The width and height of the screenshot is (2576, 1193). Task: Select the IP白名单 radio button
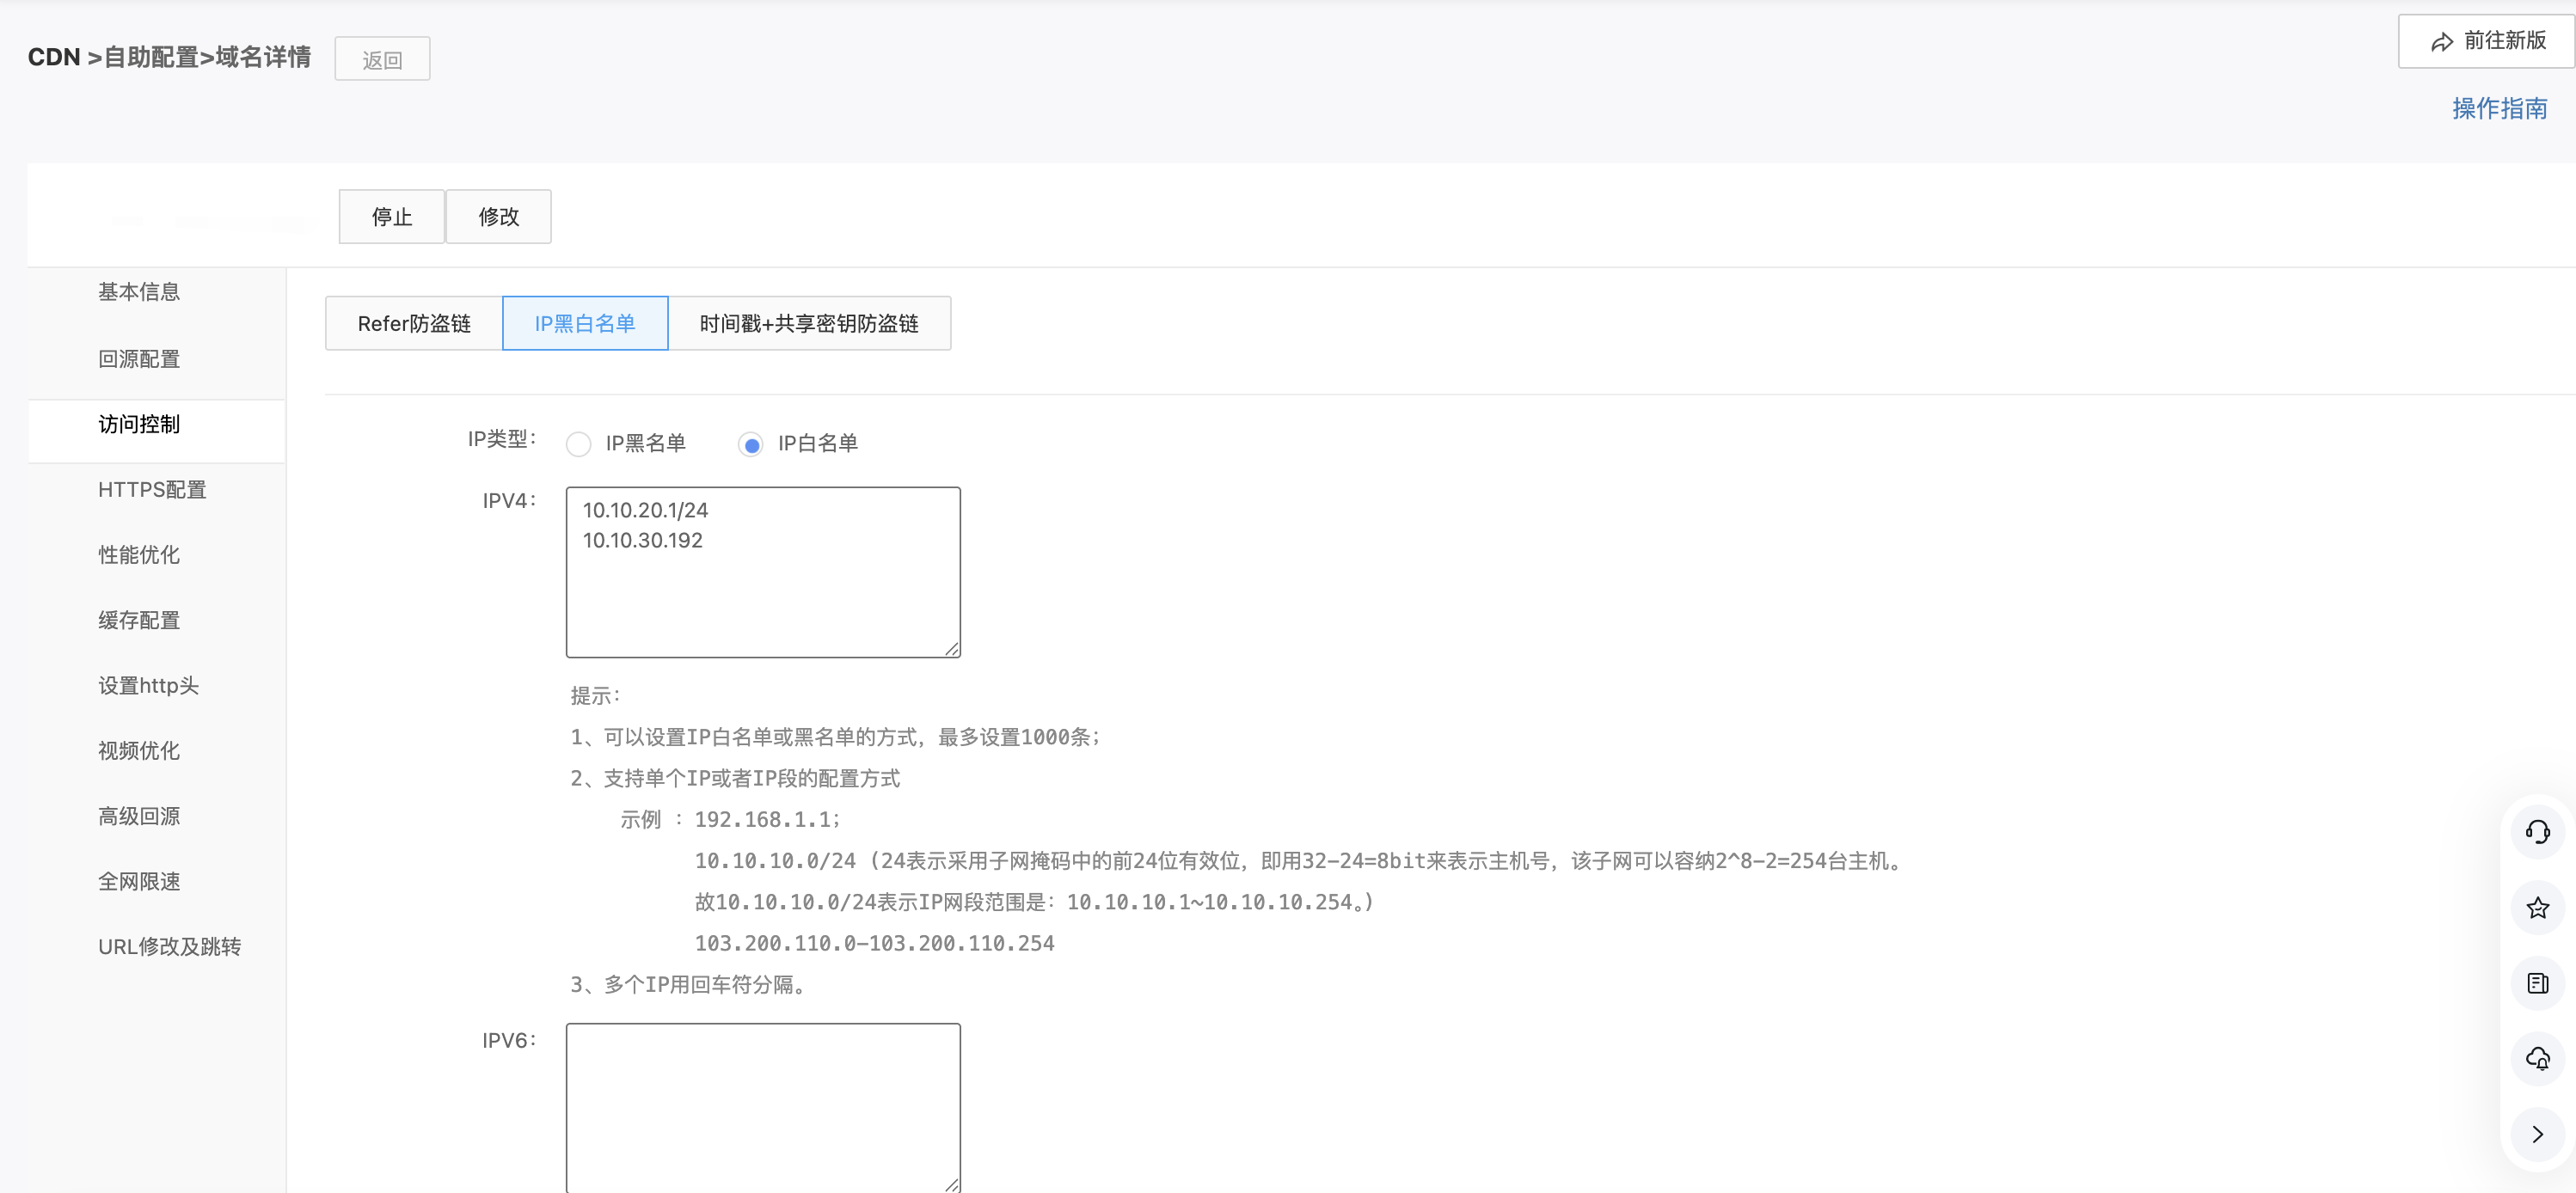pos(751,444)
